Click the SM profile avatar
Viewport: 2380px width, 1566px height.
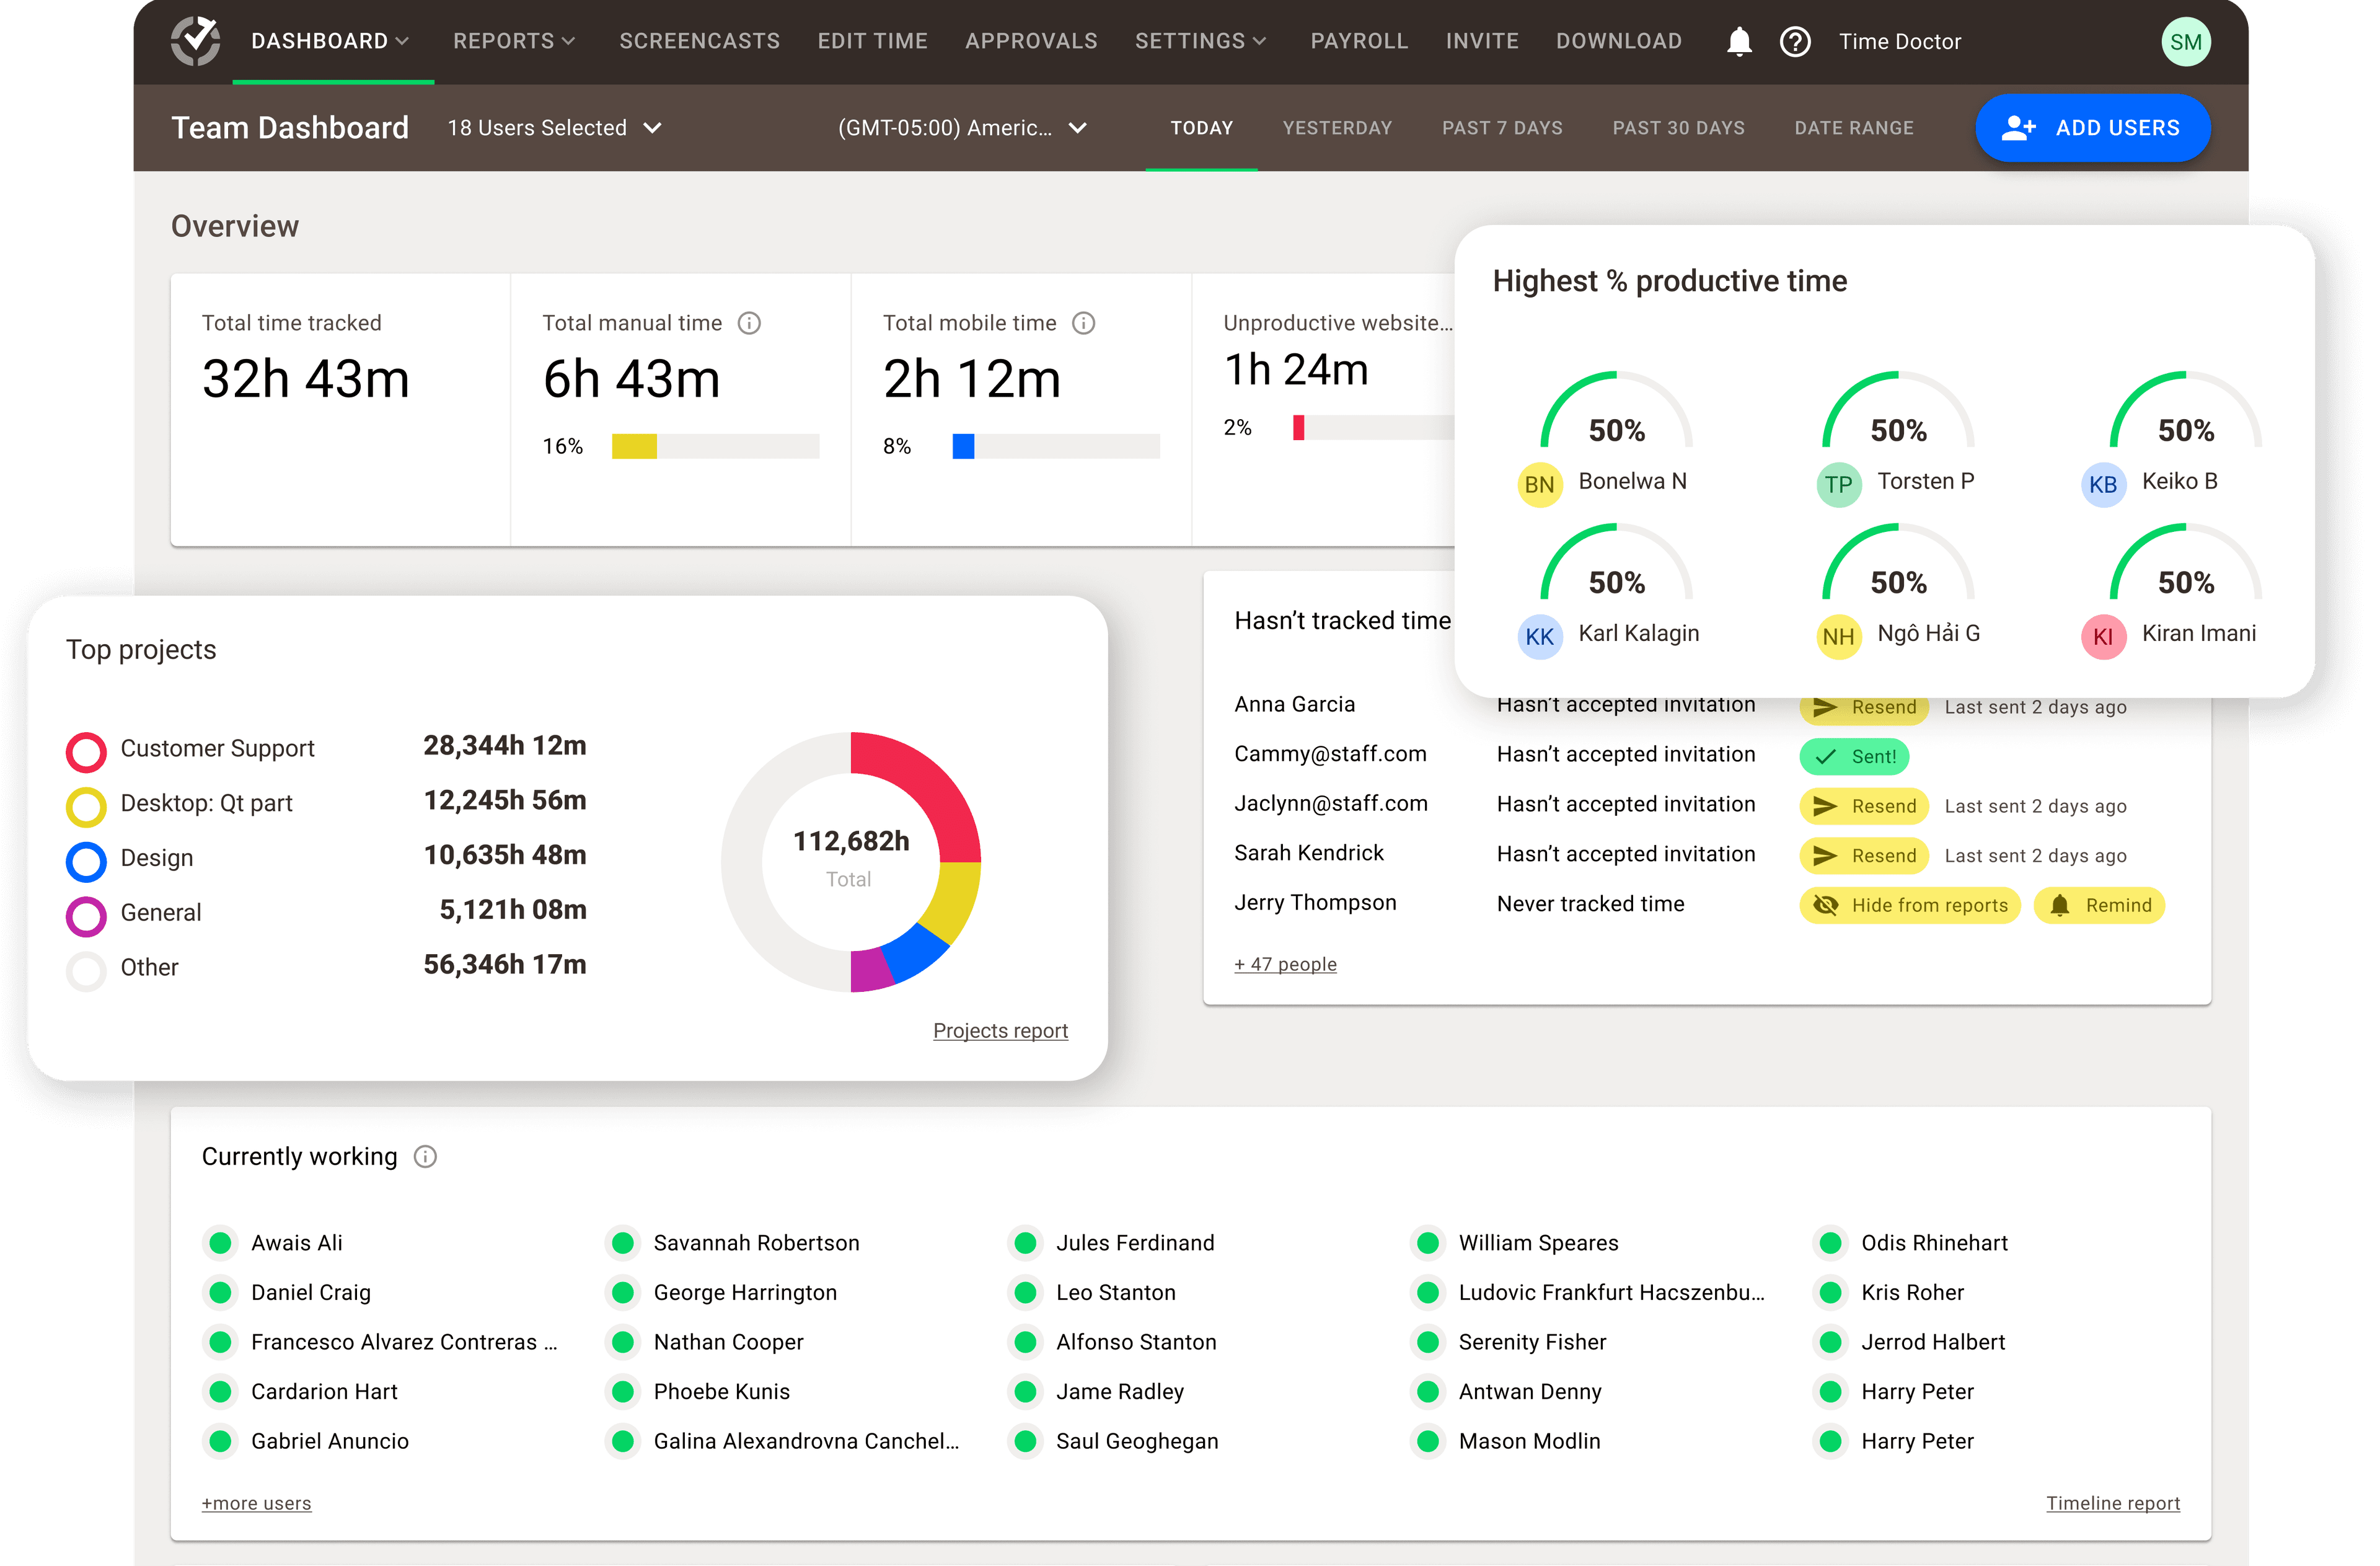2185,42
